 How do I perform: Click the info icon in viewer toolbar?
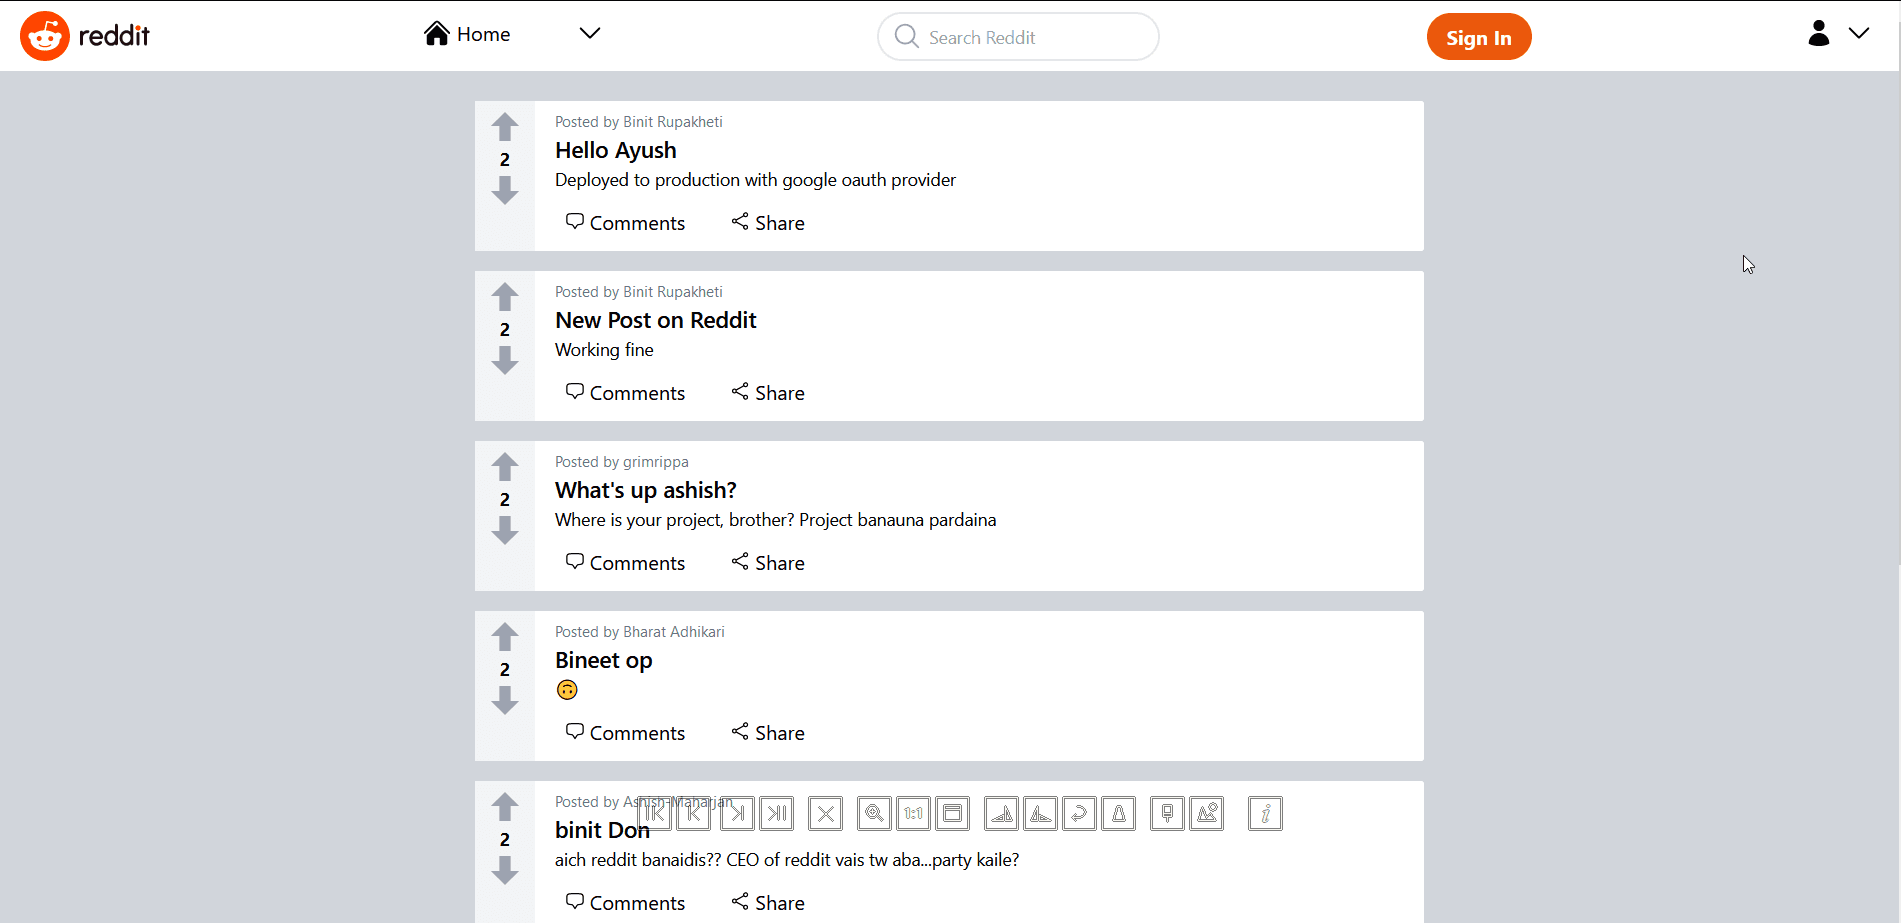point(1265,814)
